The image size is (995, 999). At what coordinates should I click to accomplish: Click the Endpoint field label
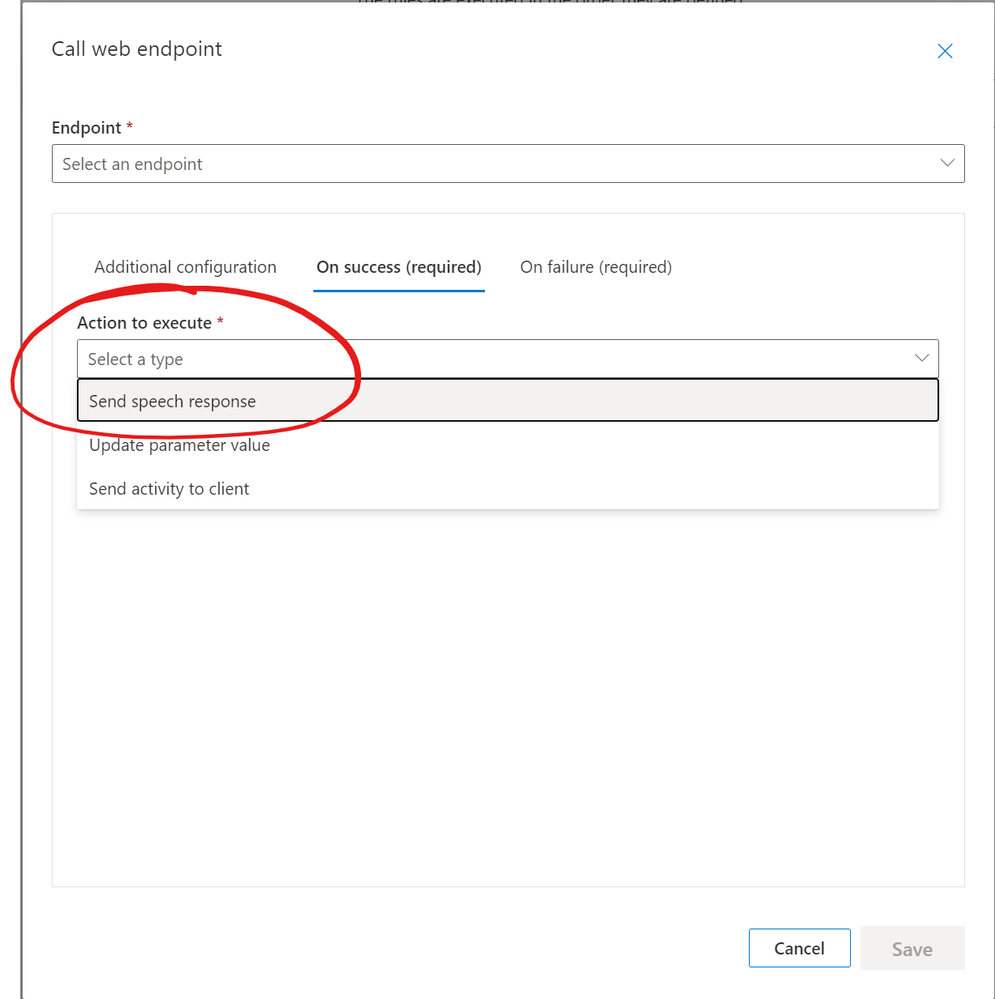[86, 128]
